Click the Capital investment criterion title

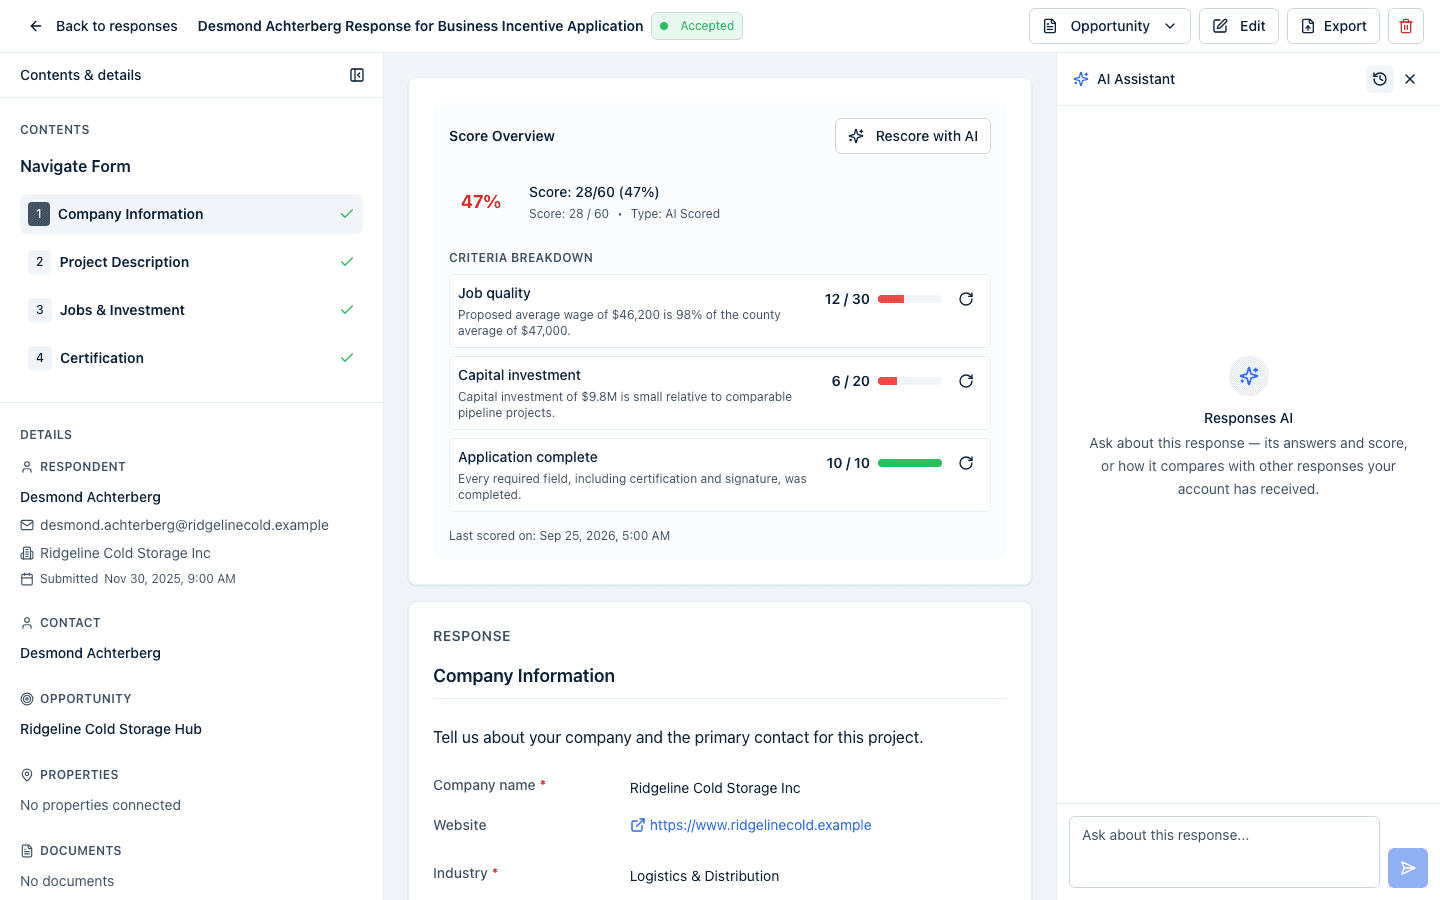(x=519, y=375)
